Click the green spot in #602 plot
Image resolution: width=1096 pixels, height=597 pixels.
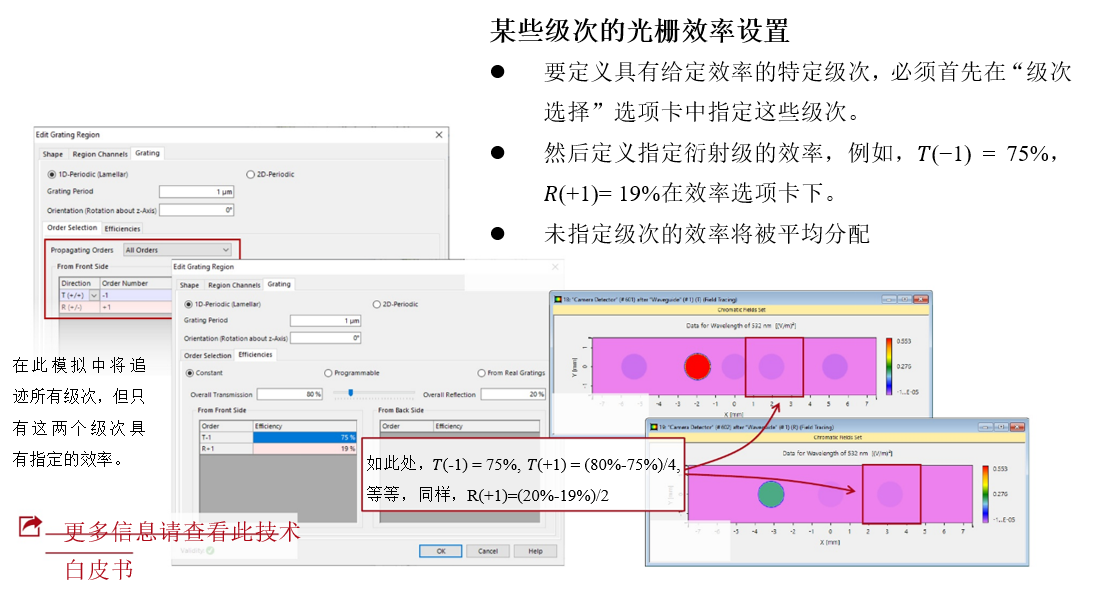click(x=771, y=494)
